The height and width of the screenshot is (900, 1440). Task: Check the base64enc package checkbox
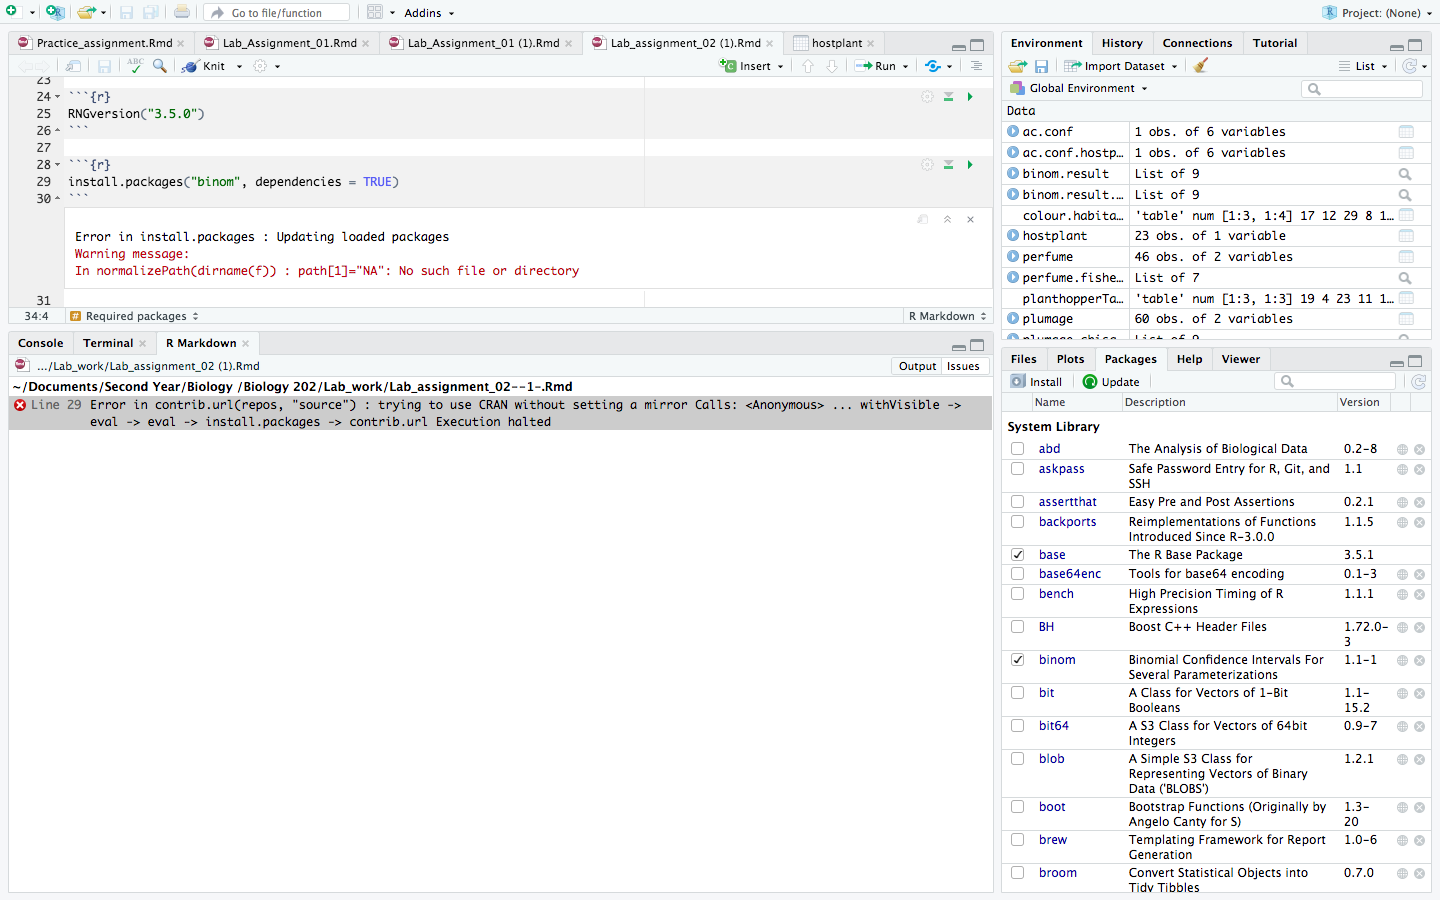click(1017, 574)
